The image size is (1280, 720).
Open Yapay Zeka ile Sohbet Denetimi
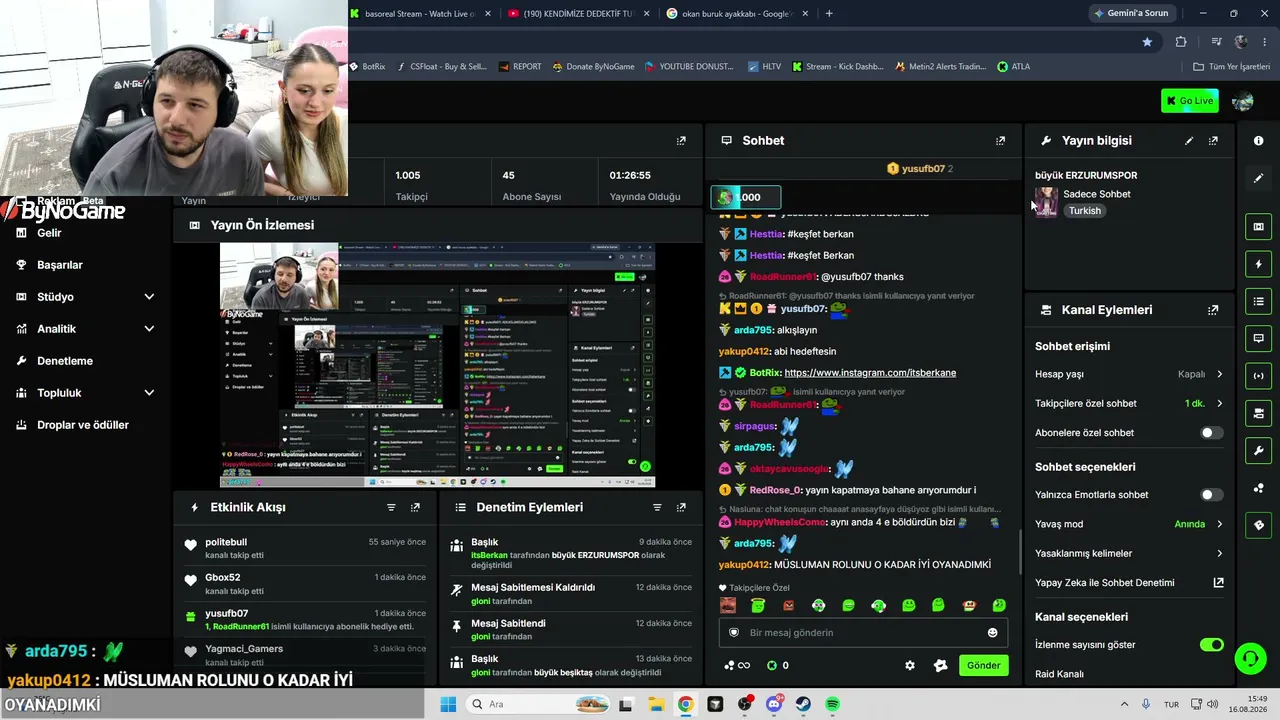(x=1129, y=583)
